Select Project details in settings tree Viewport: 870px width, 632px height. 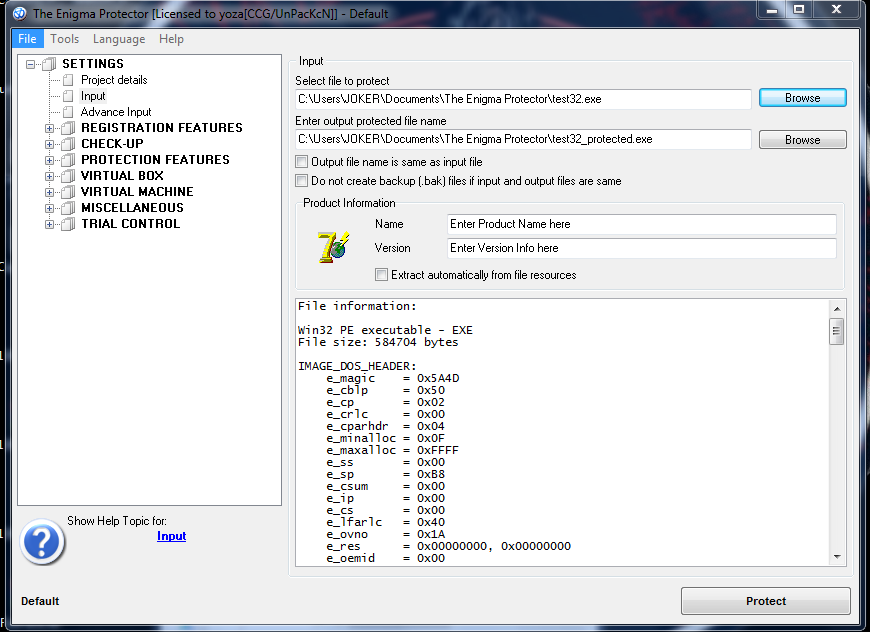click(x=114, y=80)
